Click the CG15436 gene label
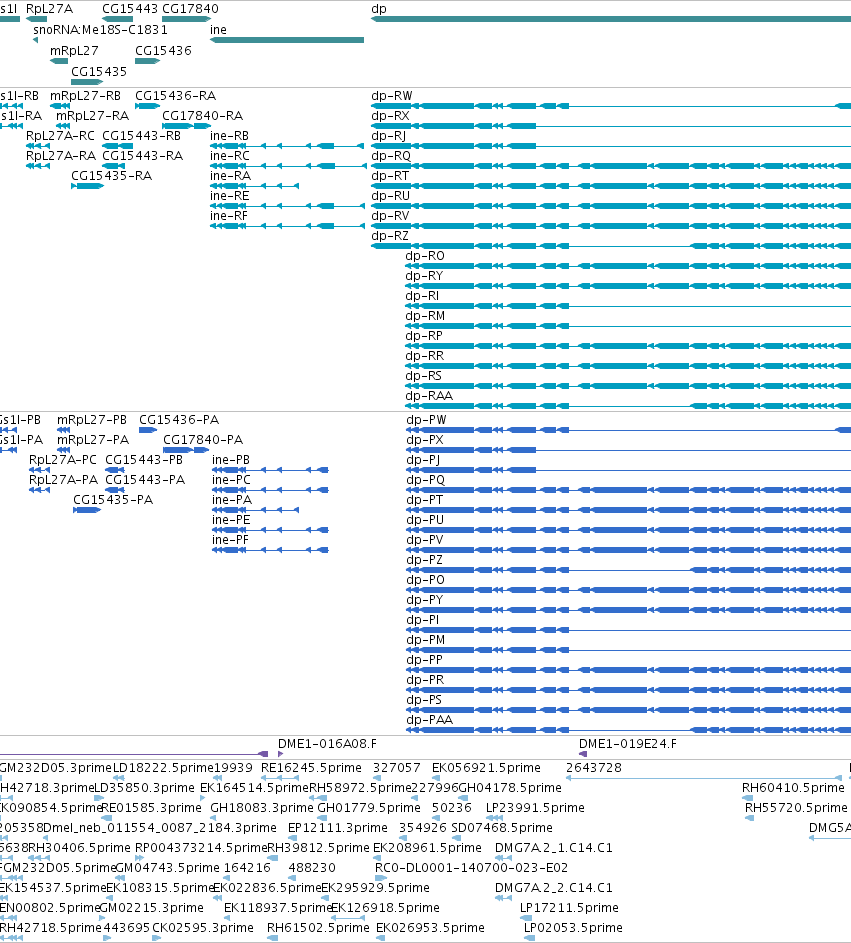Image resolution: width=851 pixels, height=943 pixels. tap(163, 51)
